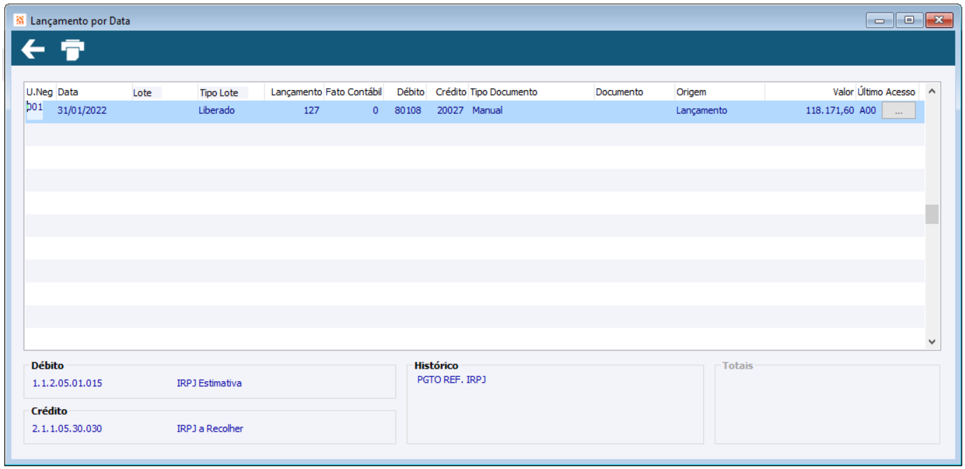Image resolution: width=965 pixels, height=469 pixels.
Task: Click the Último Acesso column header
Action: click(887, 92)
